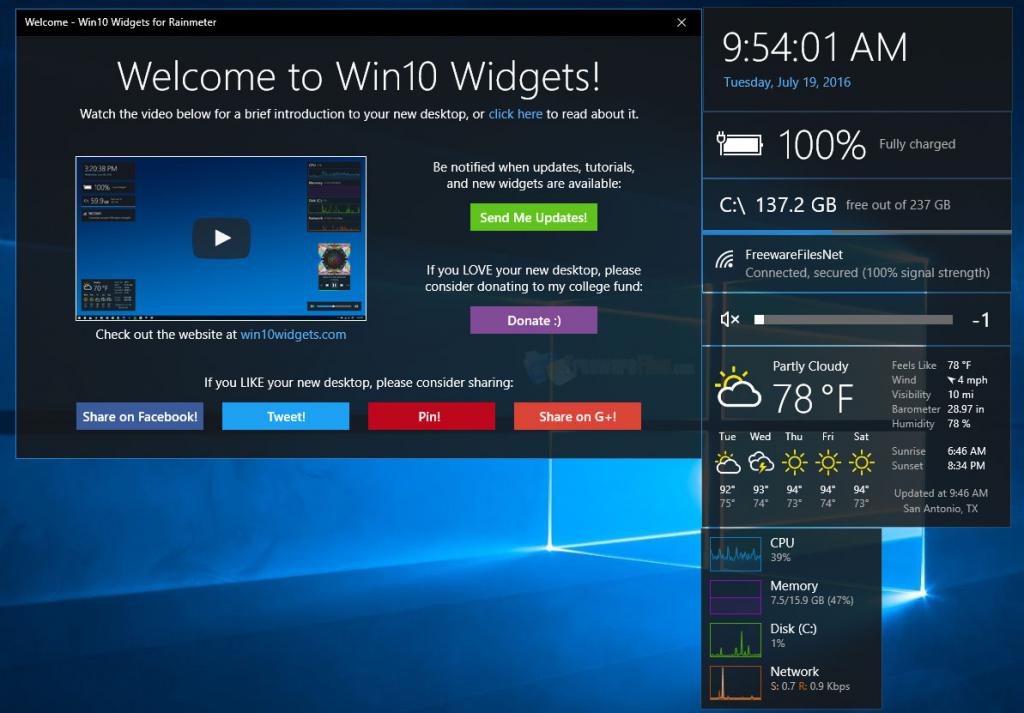
Task: Click the Donate :) button
Action: (534, 321)
